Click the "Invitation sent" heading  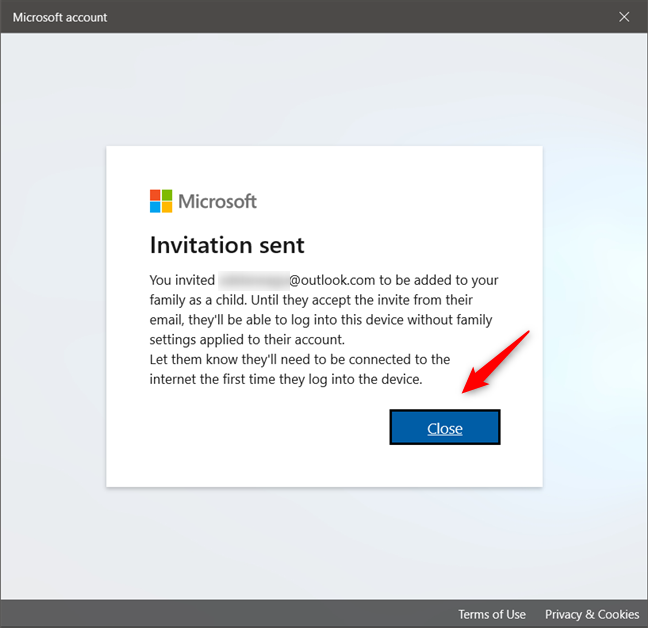click(227, 245)
